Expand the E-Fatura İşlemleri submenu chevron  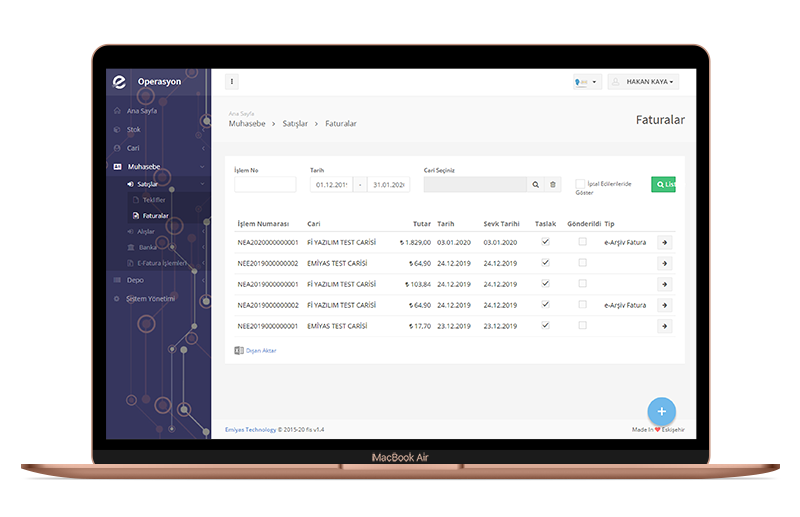pos(203,263)
